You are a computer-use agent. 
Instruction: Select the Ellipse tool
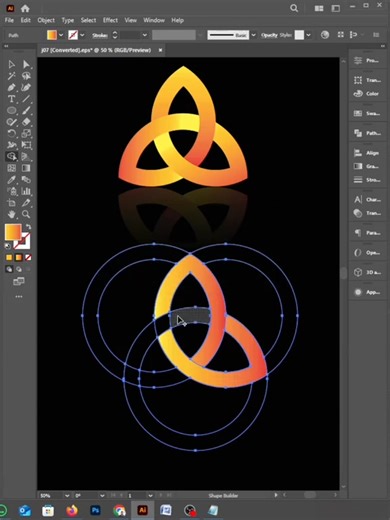coord(12,110)
